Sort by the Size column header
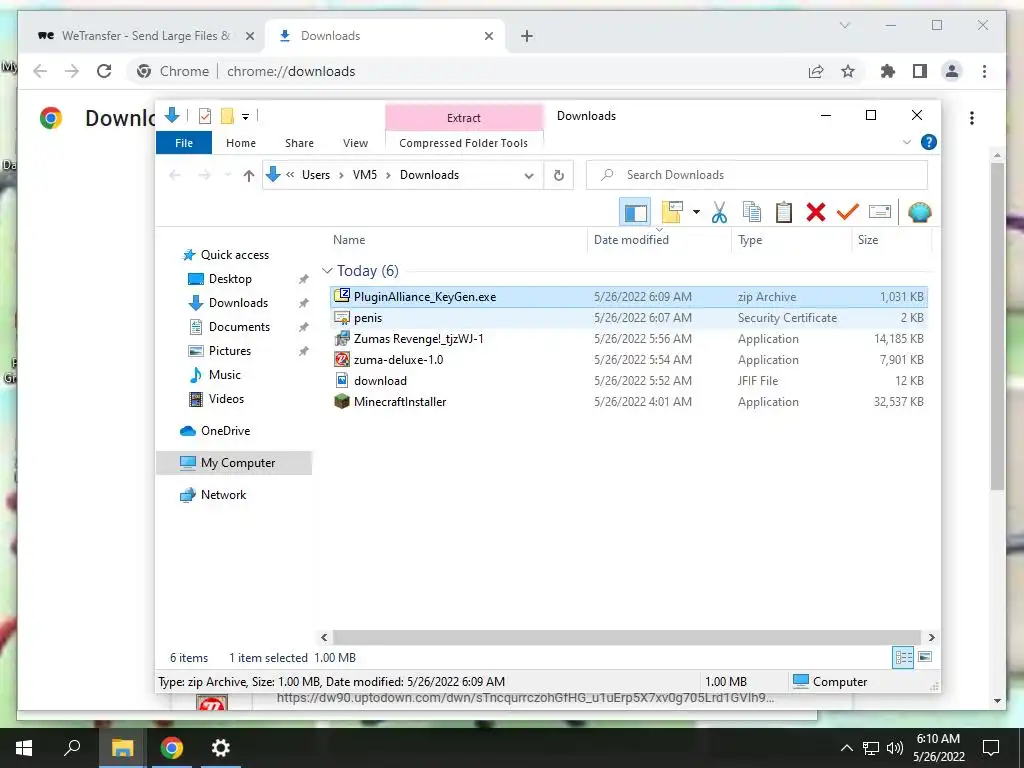The image size is (1024, 768). (867, 240)
